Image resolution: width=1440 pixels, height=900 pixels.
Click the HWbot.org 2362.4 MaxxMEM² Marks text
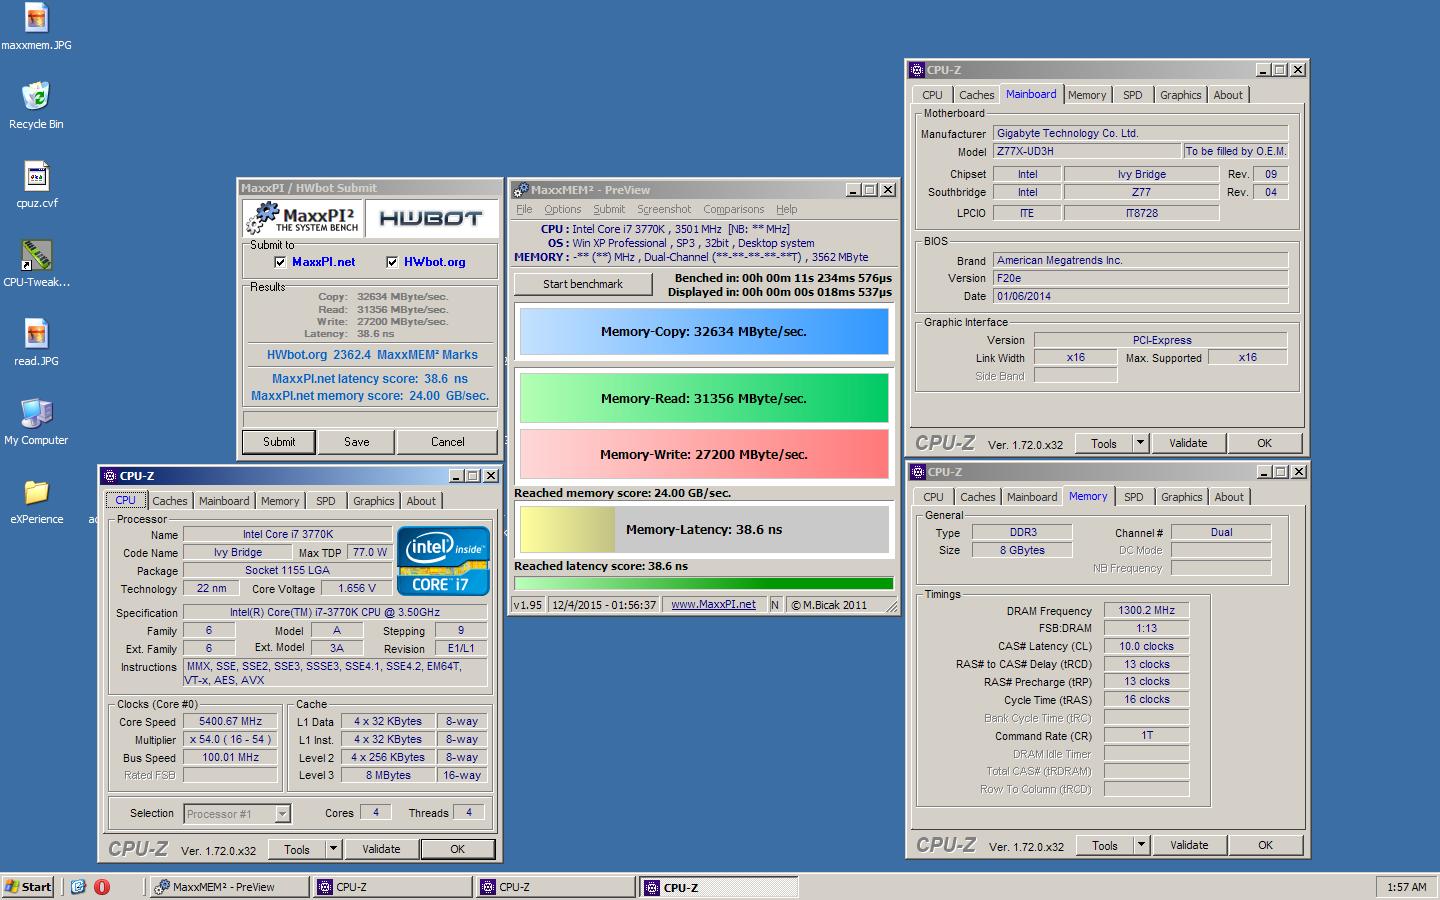pyautogui.click(x=371, y=355)
